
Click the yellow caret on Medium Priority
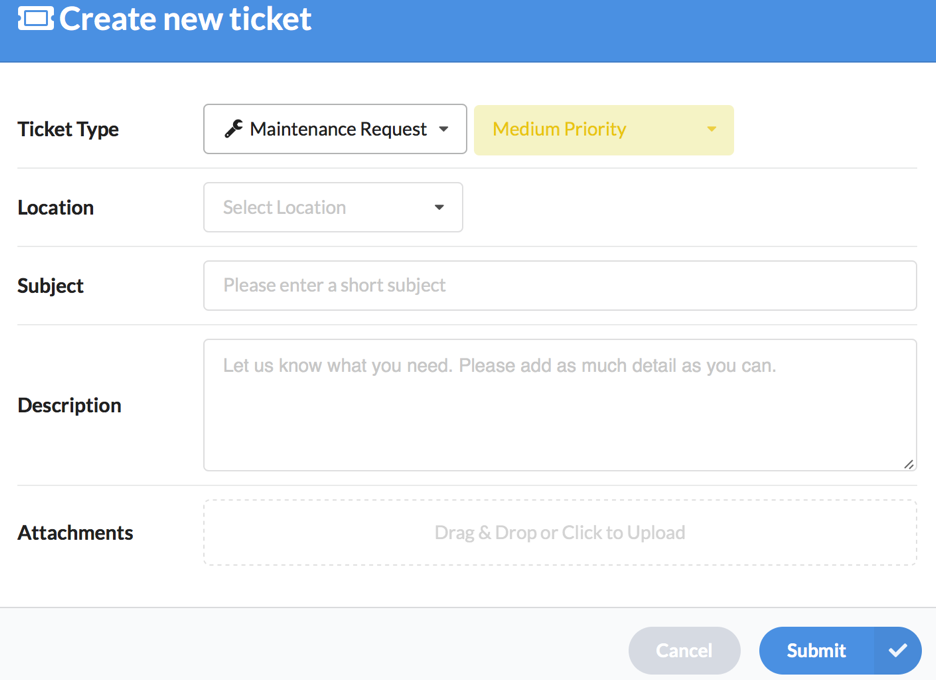pos(712,130)
